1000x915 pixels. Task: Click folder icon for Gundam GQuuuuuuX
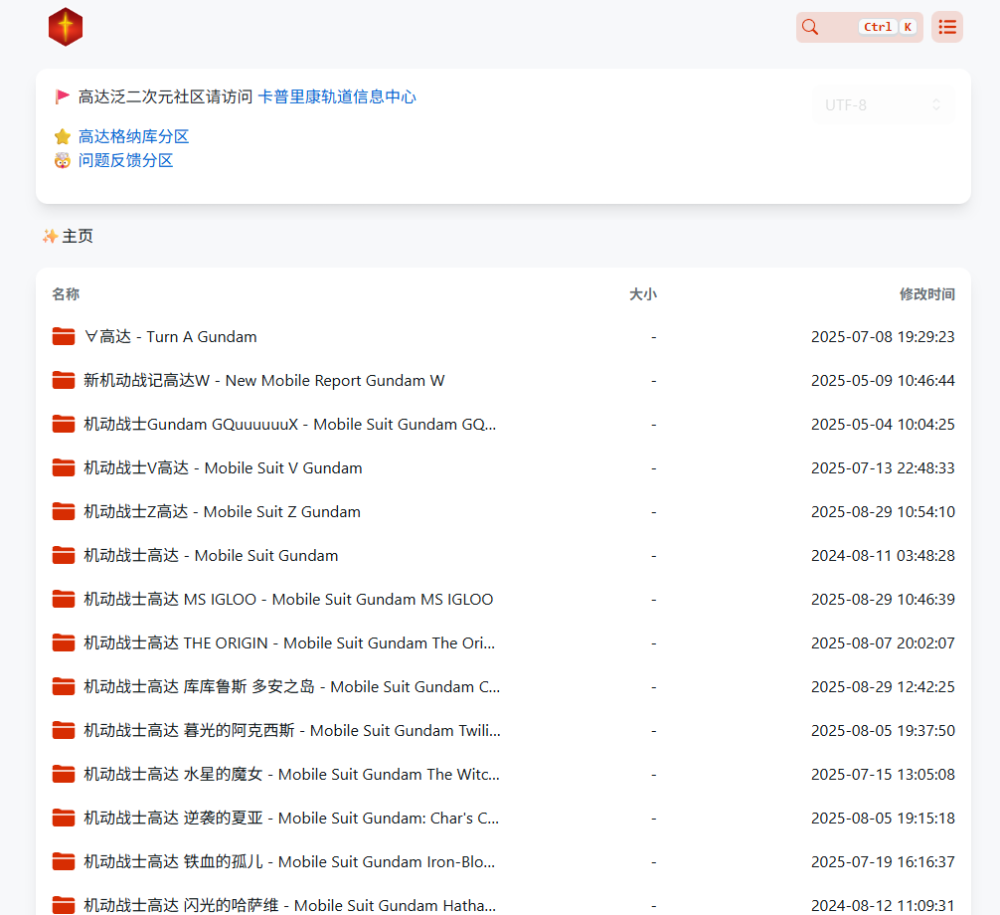point(64,424)
